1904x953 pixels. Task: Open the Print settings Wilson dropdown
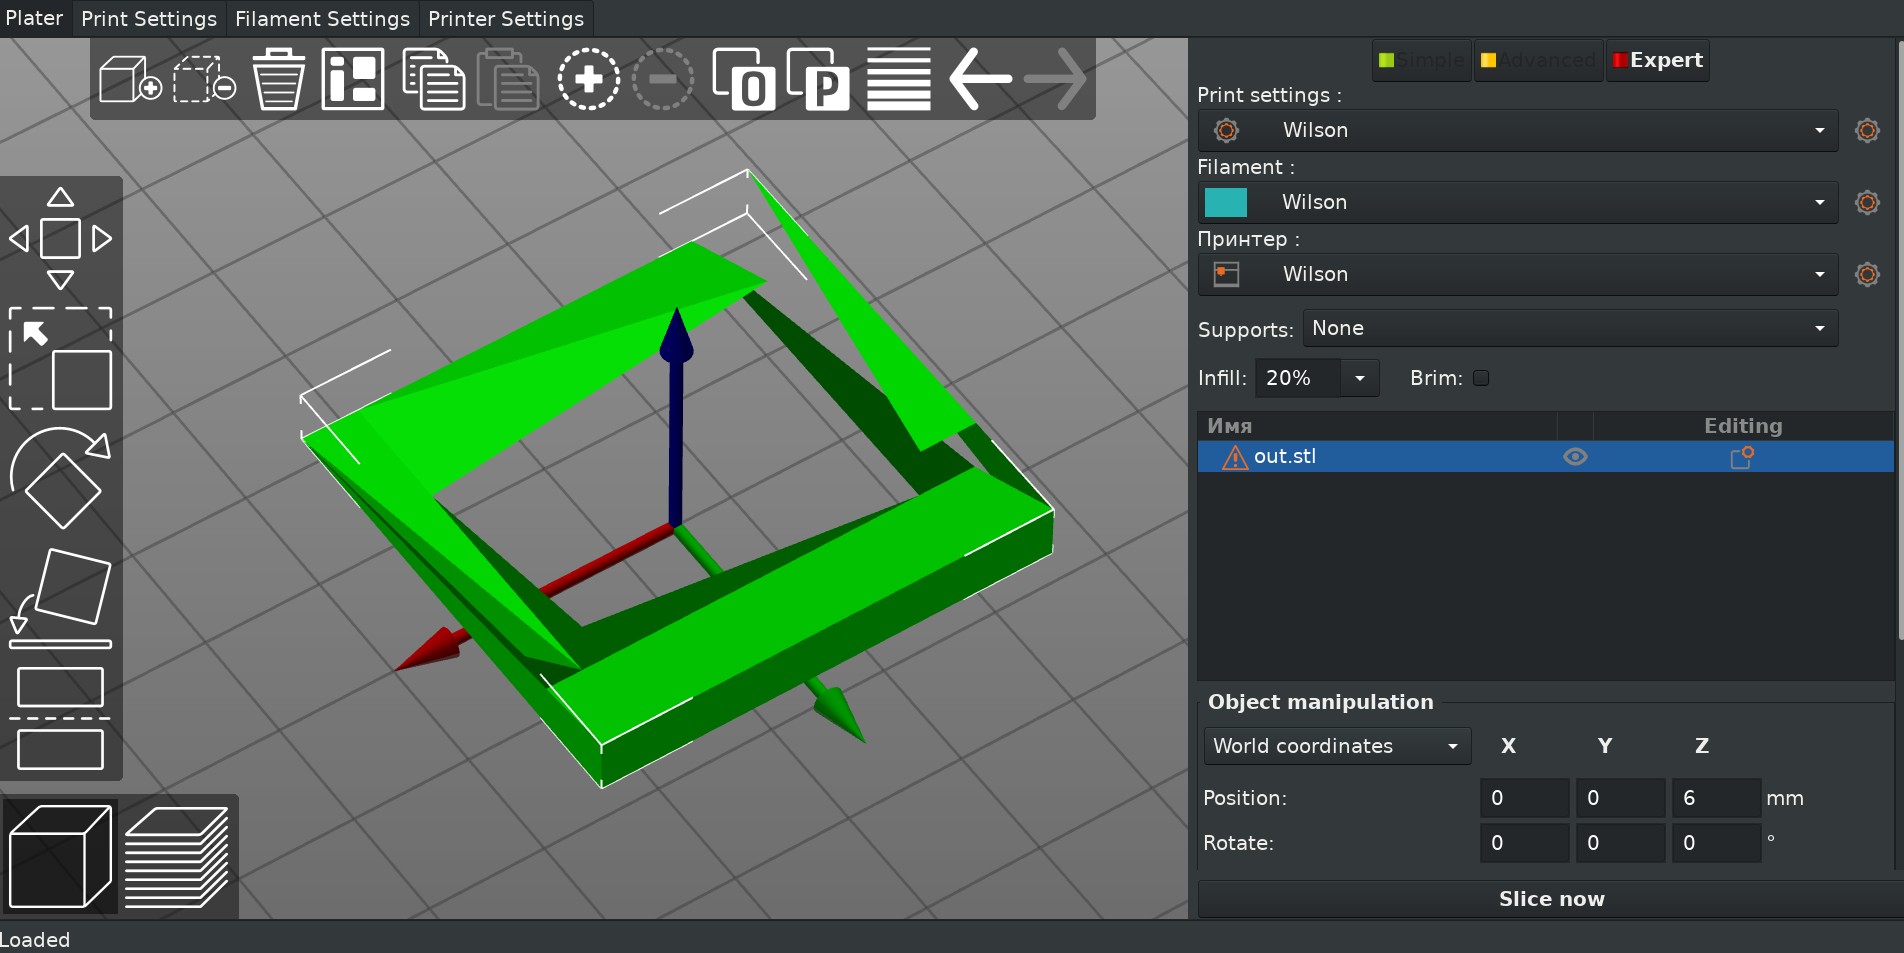tap(1518, 130)
